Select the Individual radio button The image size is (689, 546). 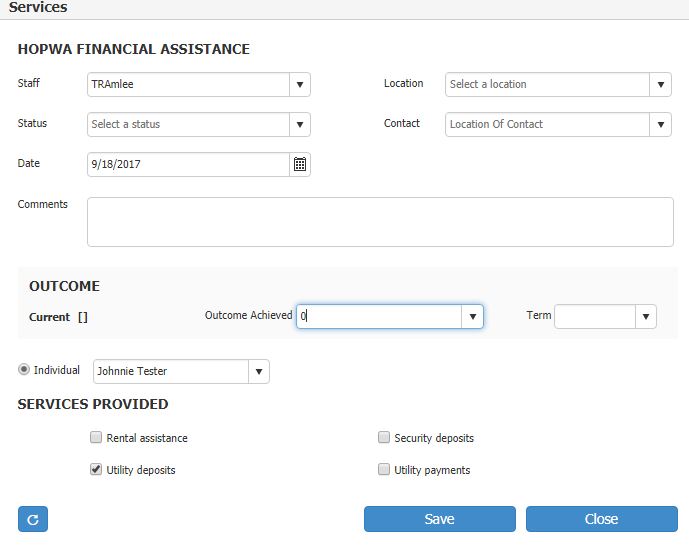click(24, 369)
